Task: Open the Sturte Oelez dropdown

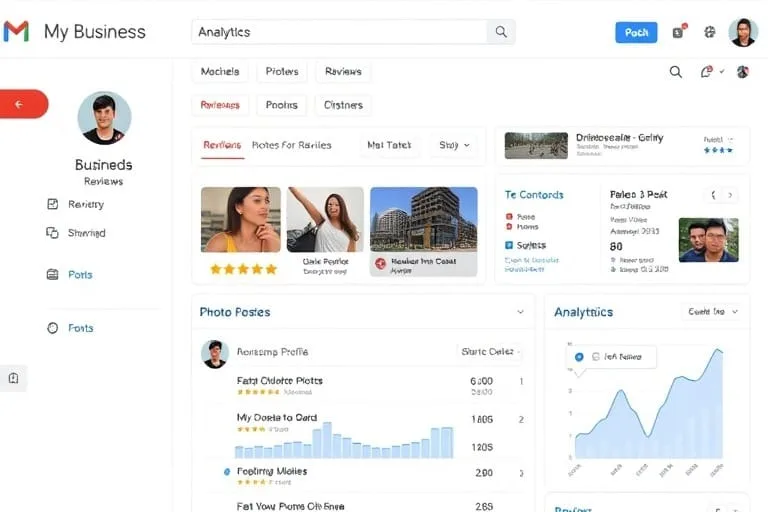Action: tap(490, 352)
